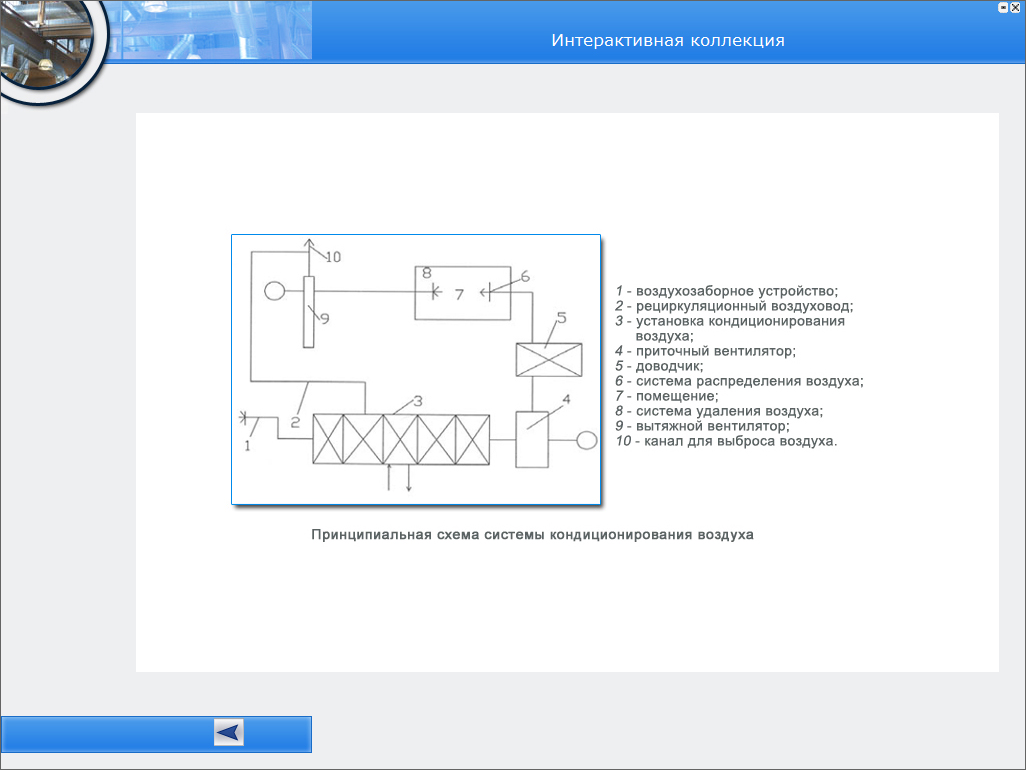Click the 'Интерактивная коллекция' header title

click(x=668, y=41)
